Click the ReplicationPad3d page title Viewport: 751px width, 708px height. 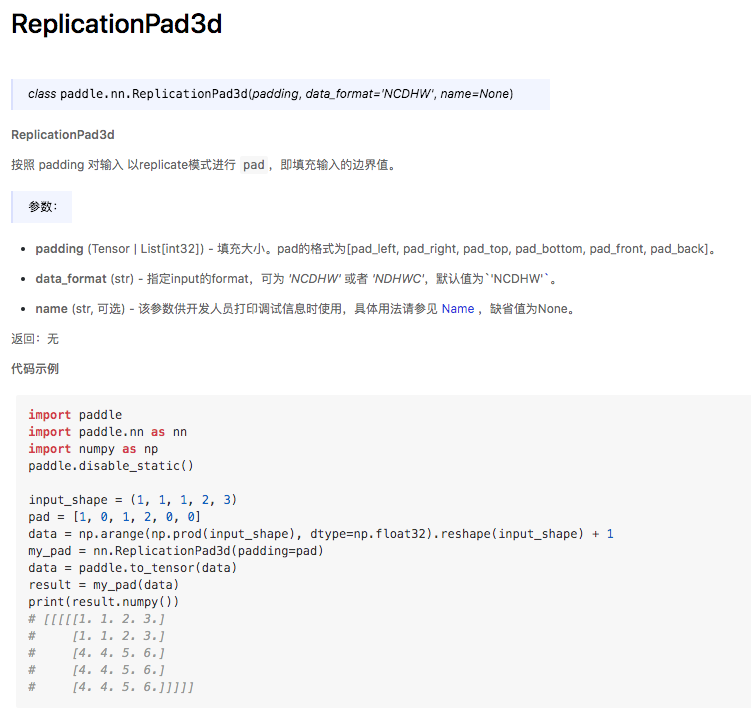(116, 24)
